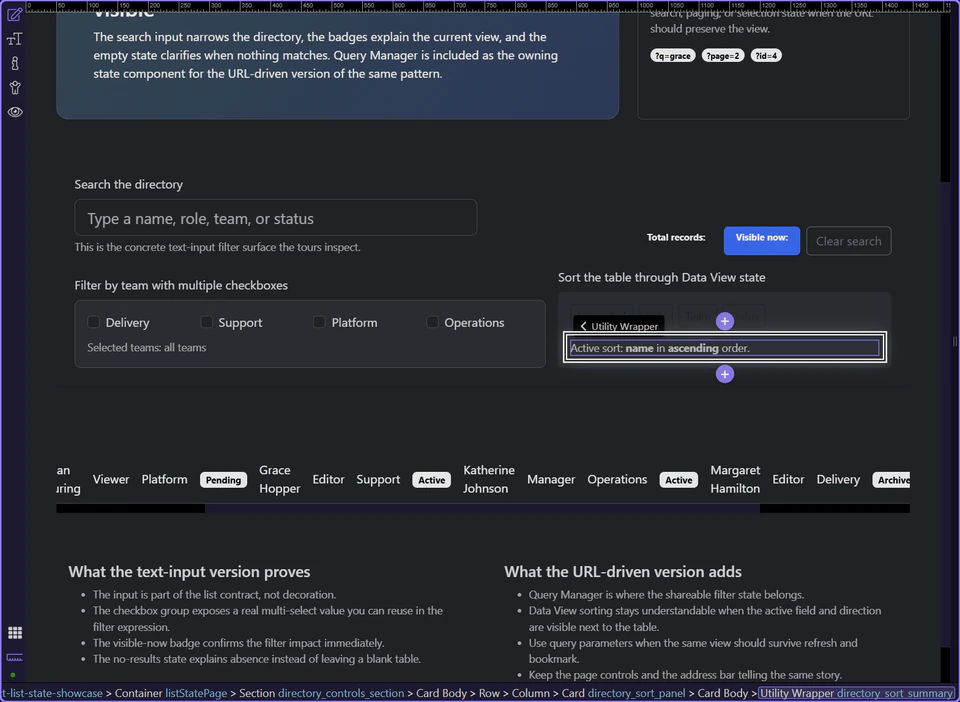This screenshot has width=960, height=702.
Task: Click Katherine Johnson's name cell
Action: pos(489,479)
